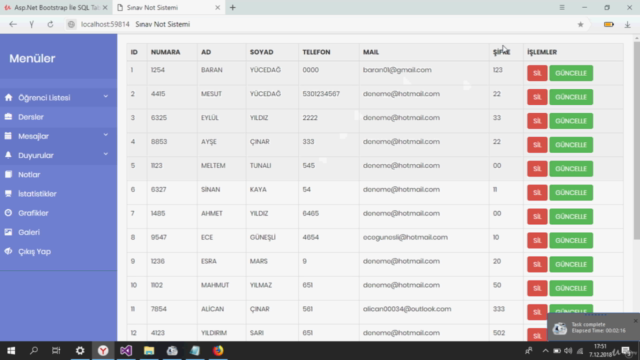Expand the Mesajlar submenu chevron
This screenshot has height=360, width=640.
click(x=106, y=135)
